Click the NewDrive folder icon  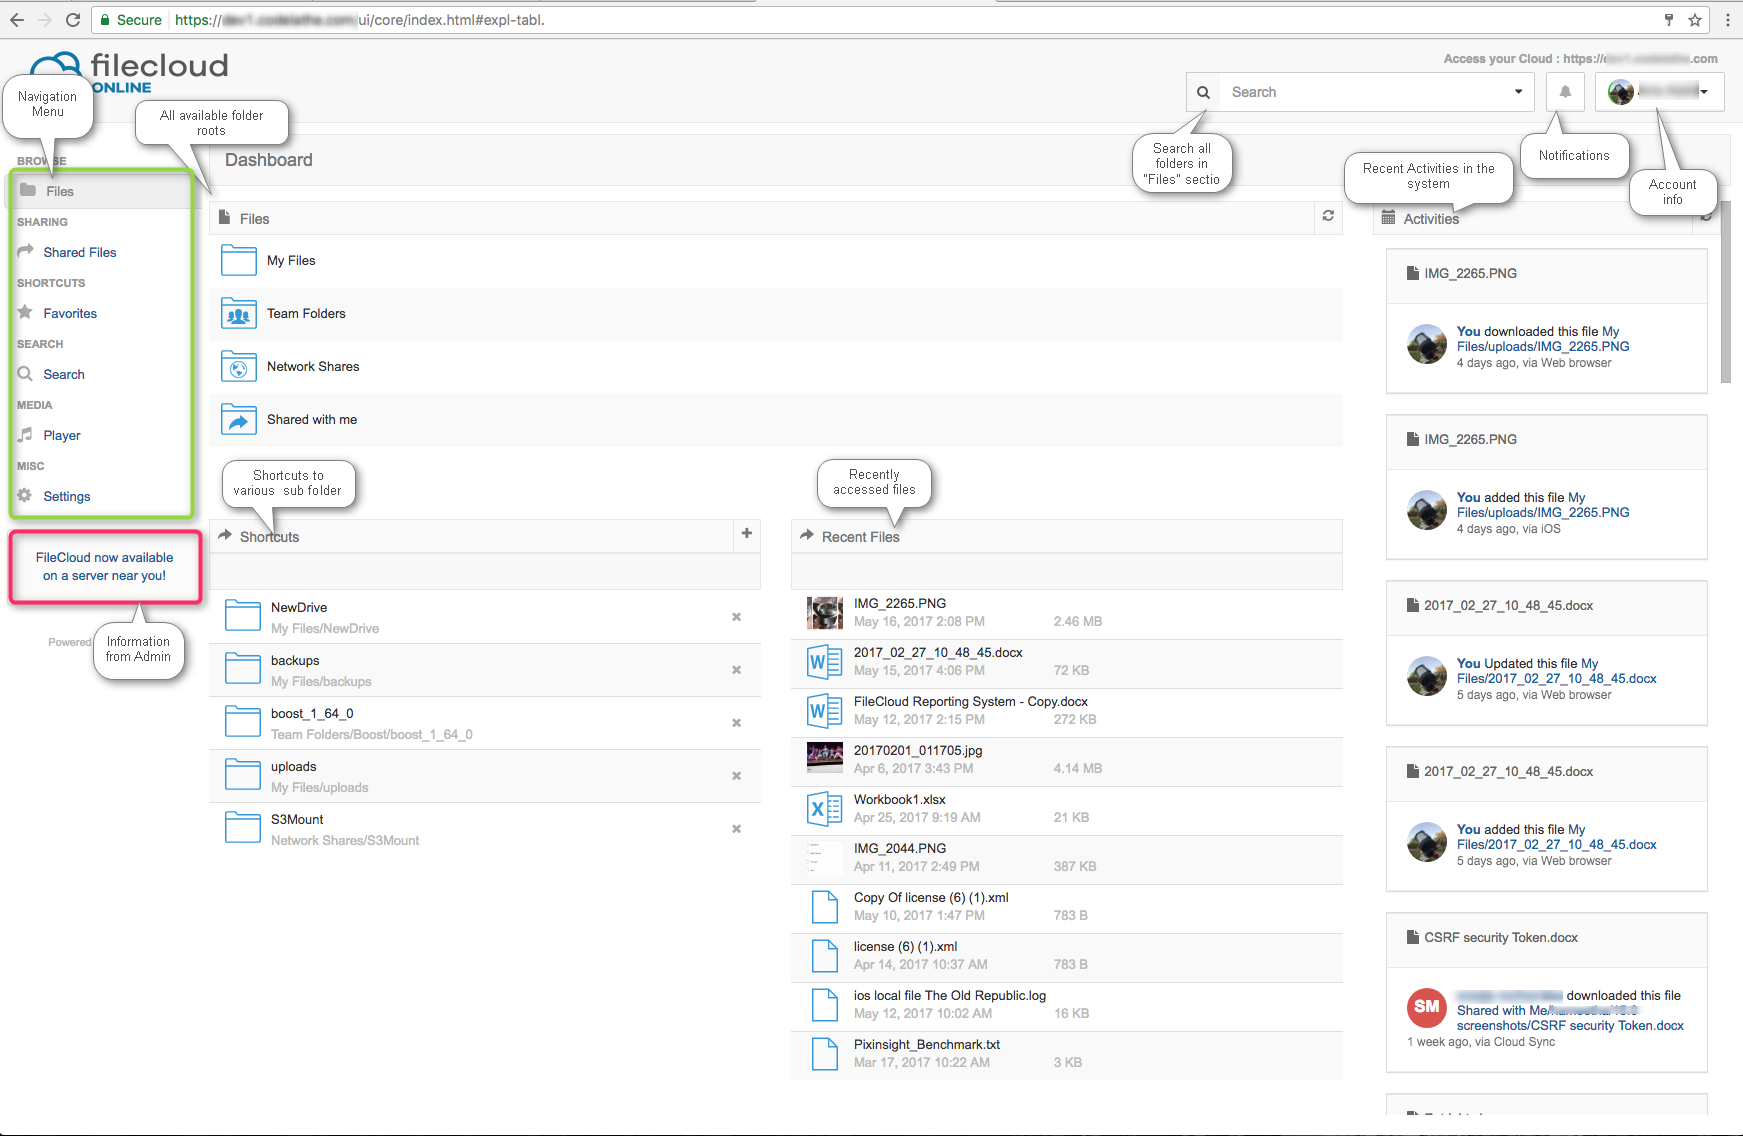pyautogui.click(x=243, y=616)
